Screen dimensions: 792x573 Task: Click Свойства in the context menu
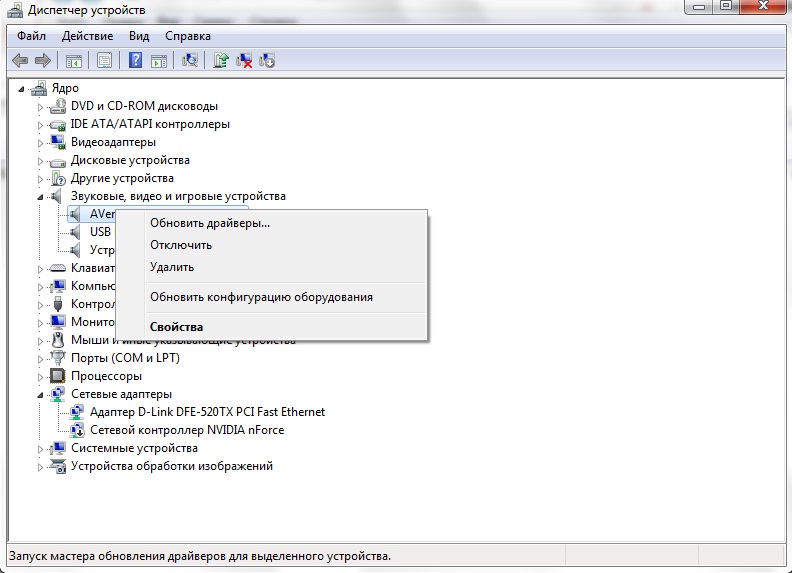pos(176,327)
